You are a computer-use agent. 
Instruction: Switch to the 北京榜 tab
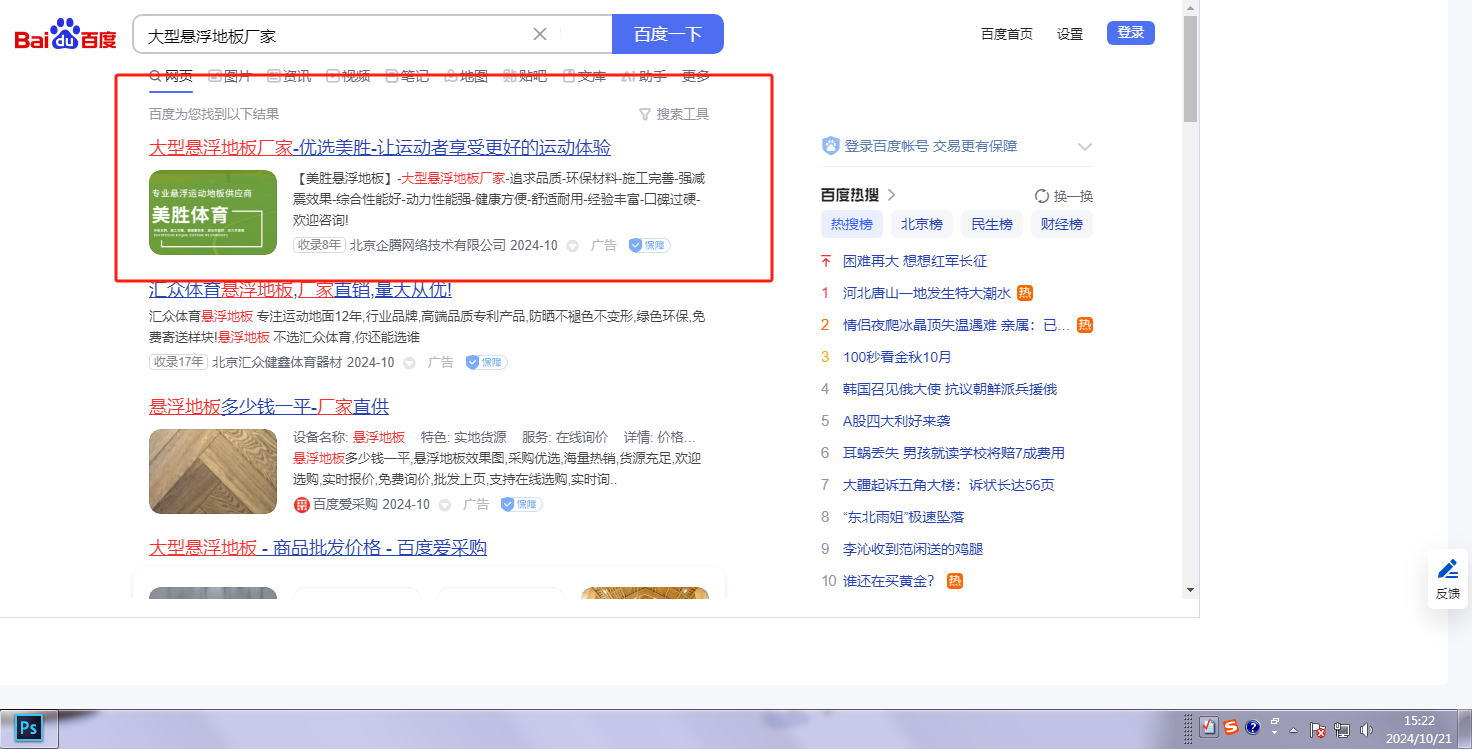[x=921, y=224]
